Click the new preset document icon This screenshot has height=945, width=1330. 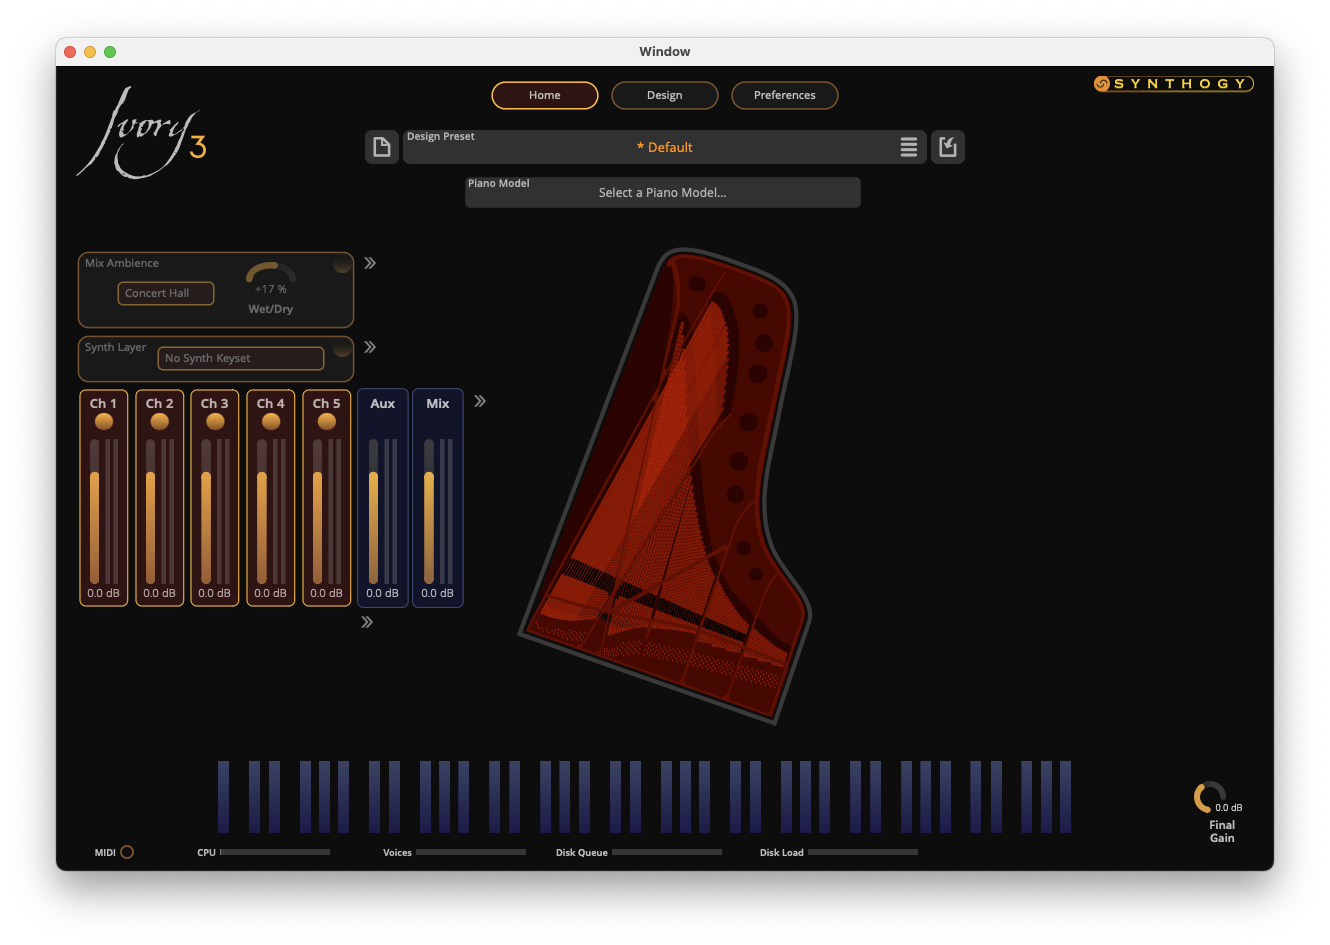381,147
